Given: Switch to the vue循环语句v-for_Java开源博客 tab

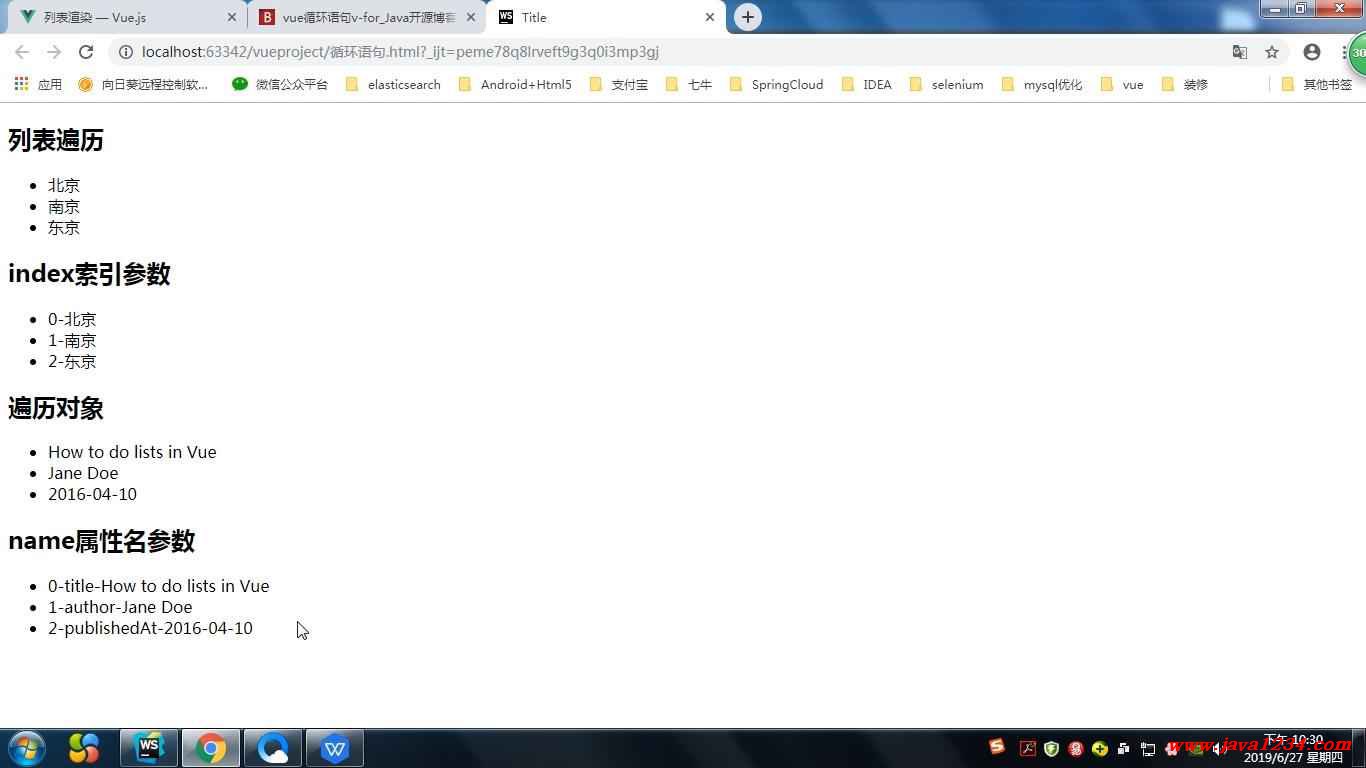Looking at the screenshot, I should [x=367, y=17].
